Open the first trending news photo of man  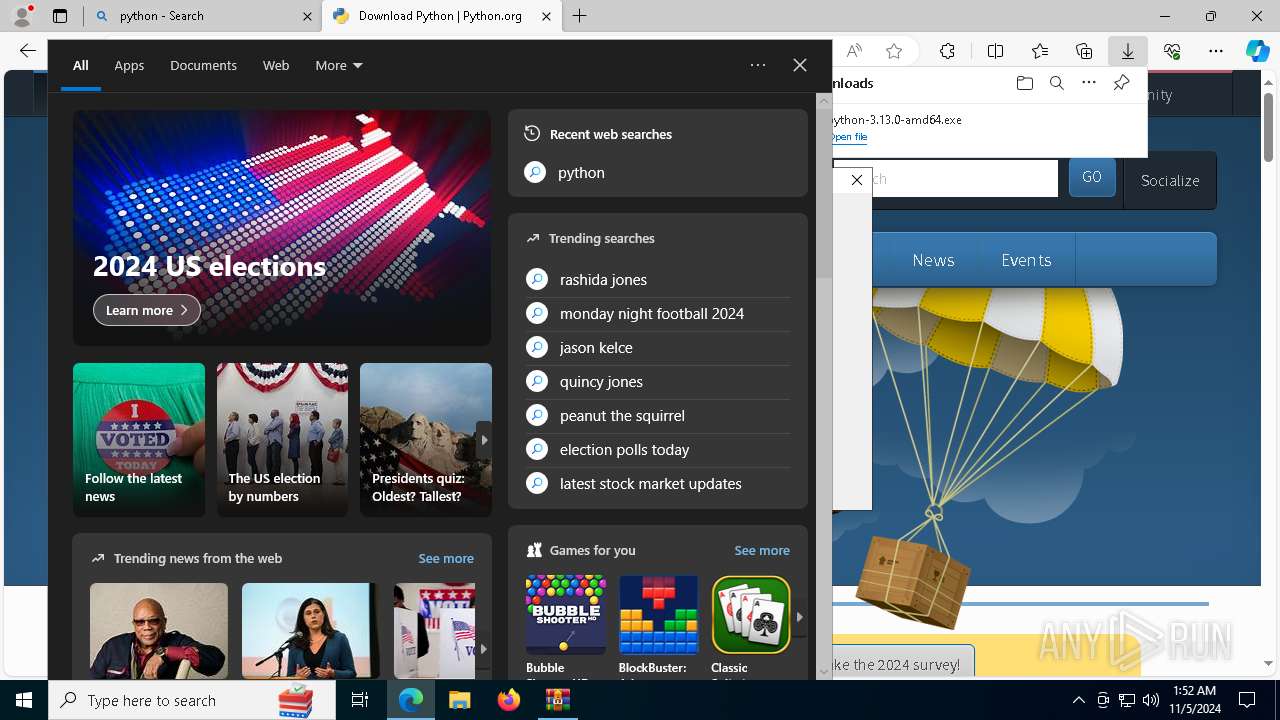coord(159,631)
